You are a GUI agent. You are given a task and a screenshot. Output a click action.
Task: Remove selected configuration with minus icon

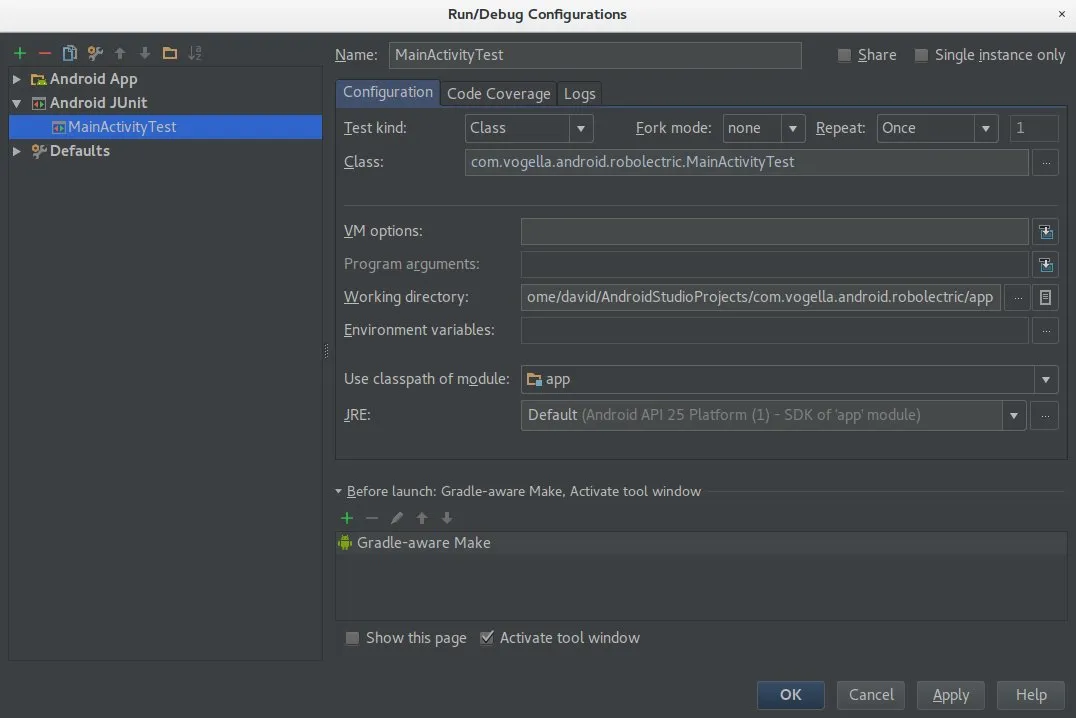pos(45,54)
